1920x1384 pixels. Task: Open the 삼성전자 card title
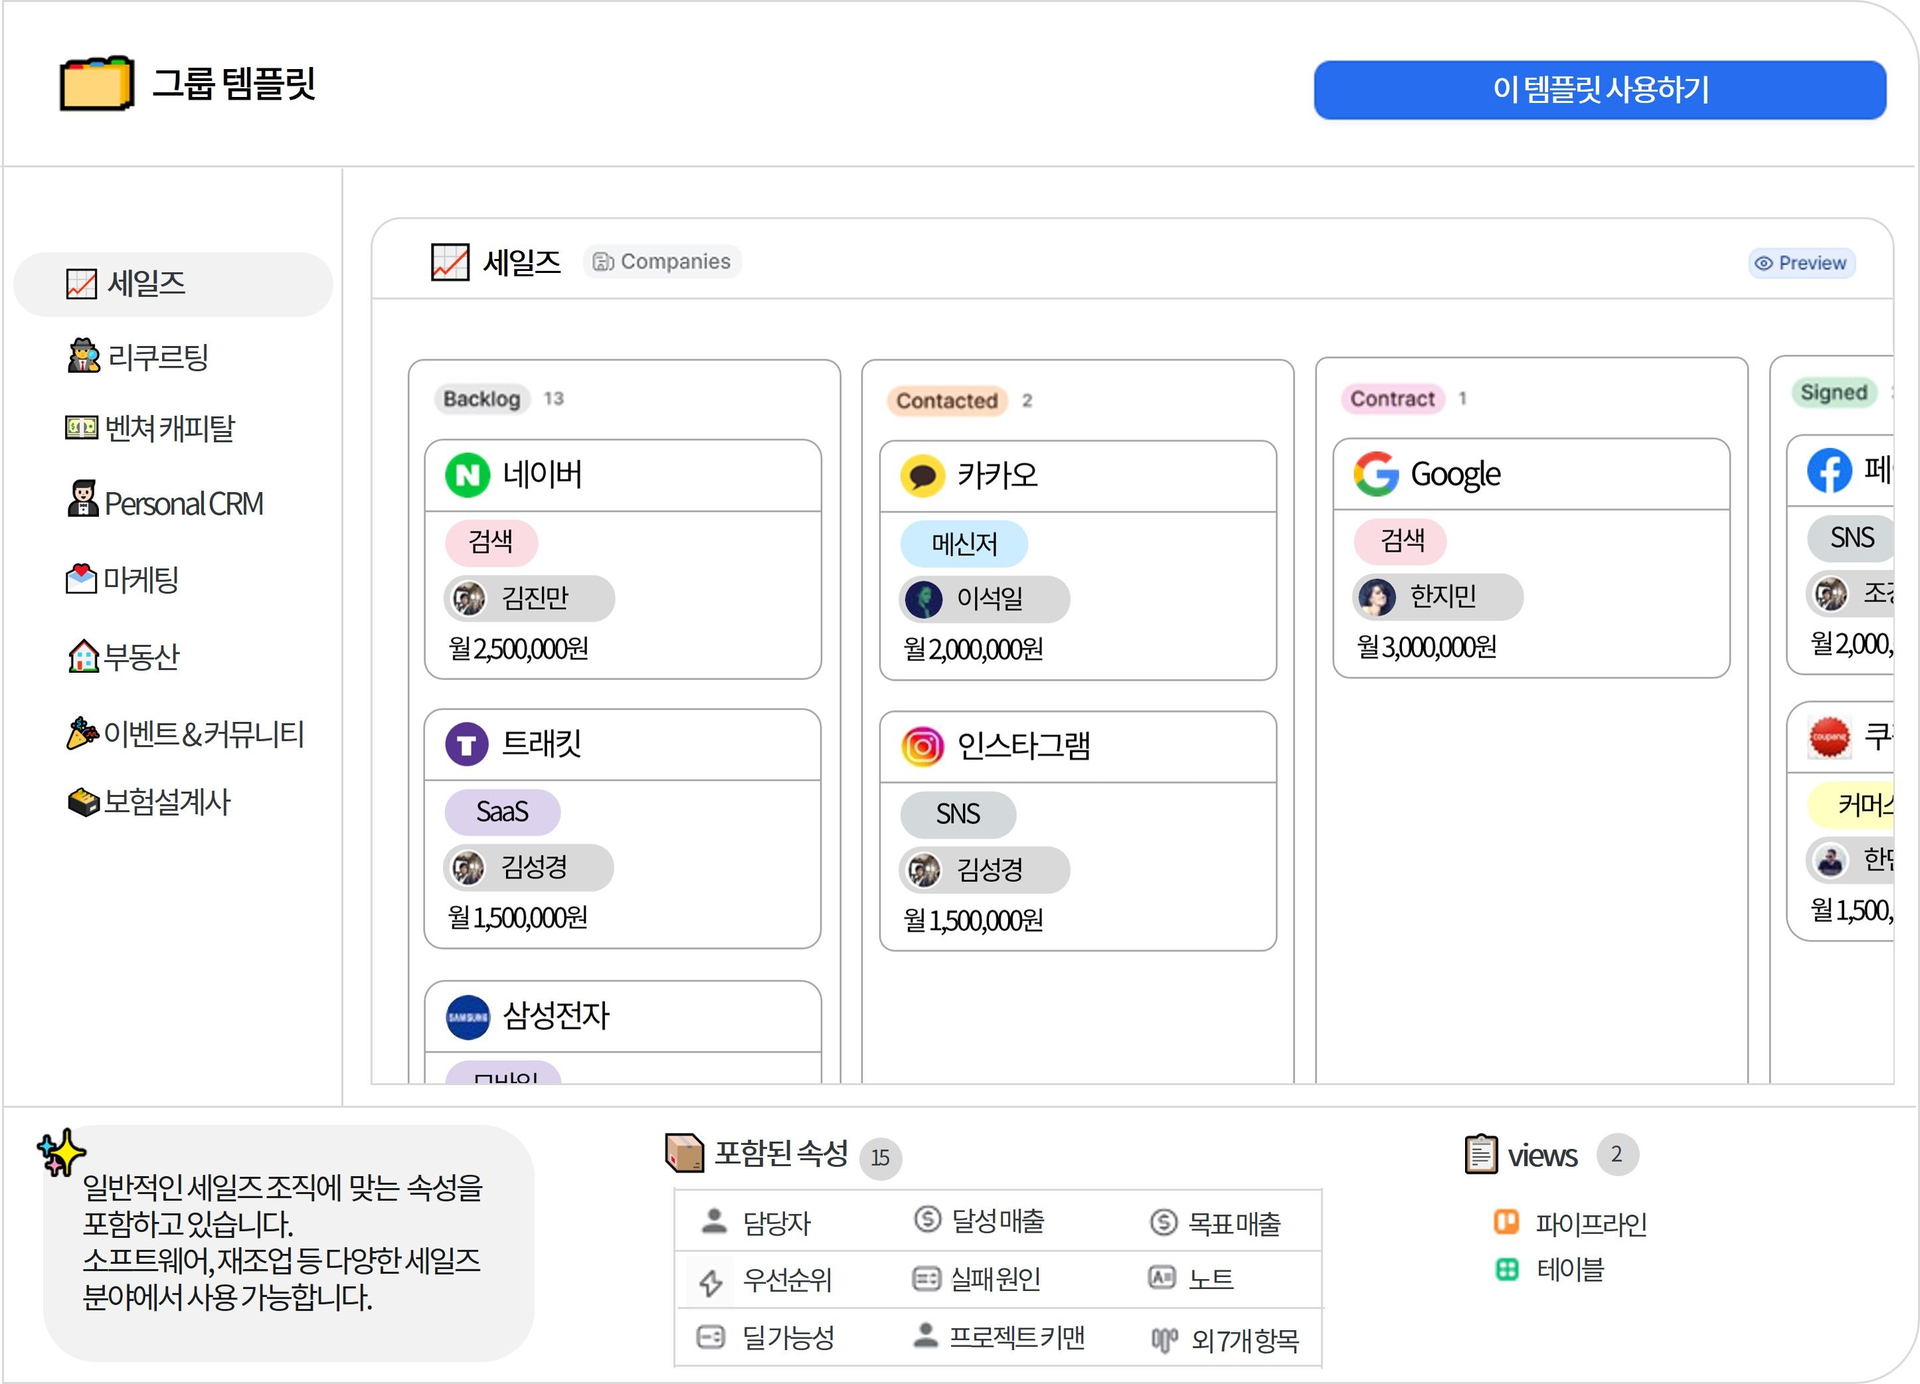point(556,1016)
